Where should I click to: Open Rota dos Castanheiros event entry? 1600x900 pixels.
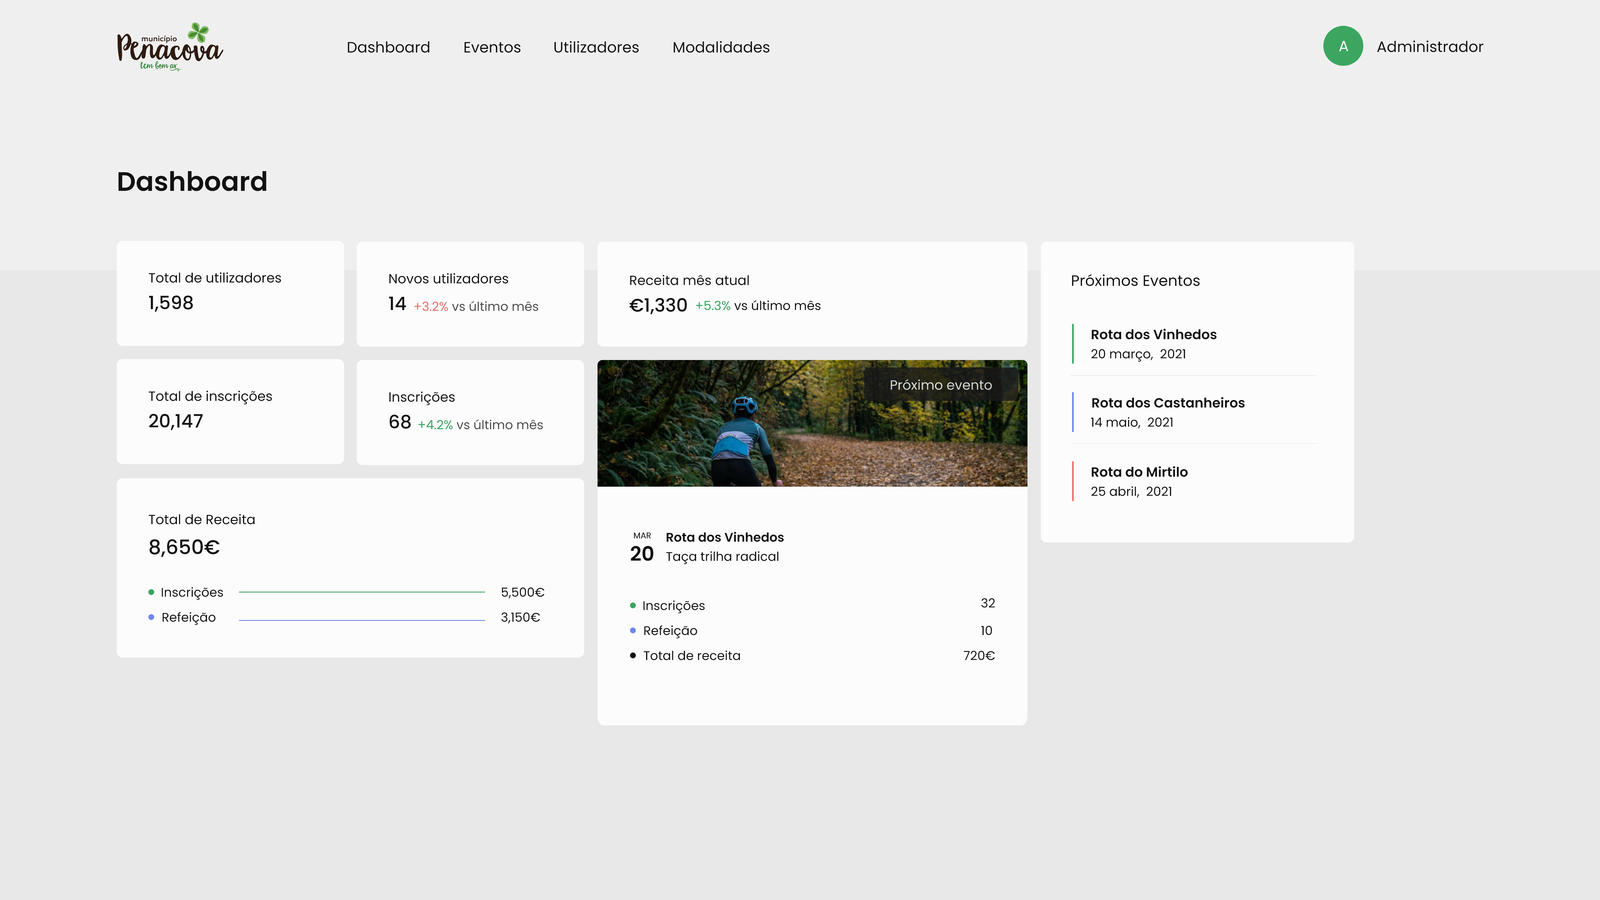(1167, 403)
